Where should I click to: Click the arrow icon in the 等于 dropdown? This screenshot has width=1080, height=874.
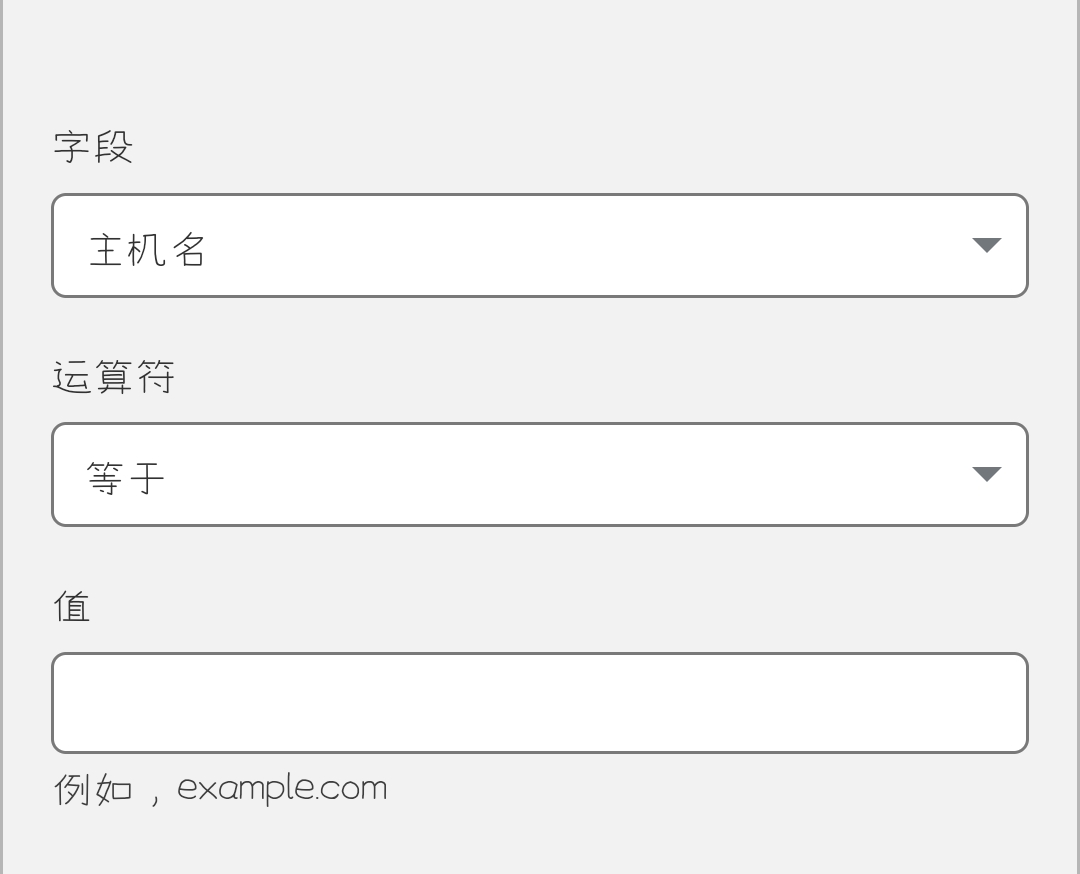[986, 474]
